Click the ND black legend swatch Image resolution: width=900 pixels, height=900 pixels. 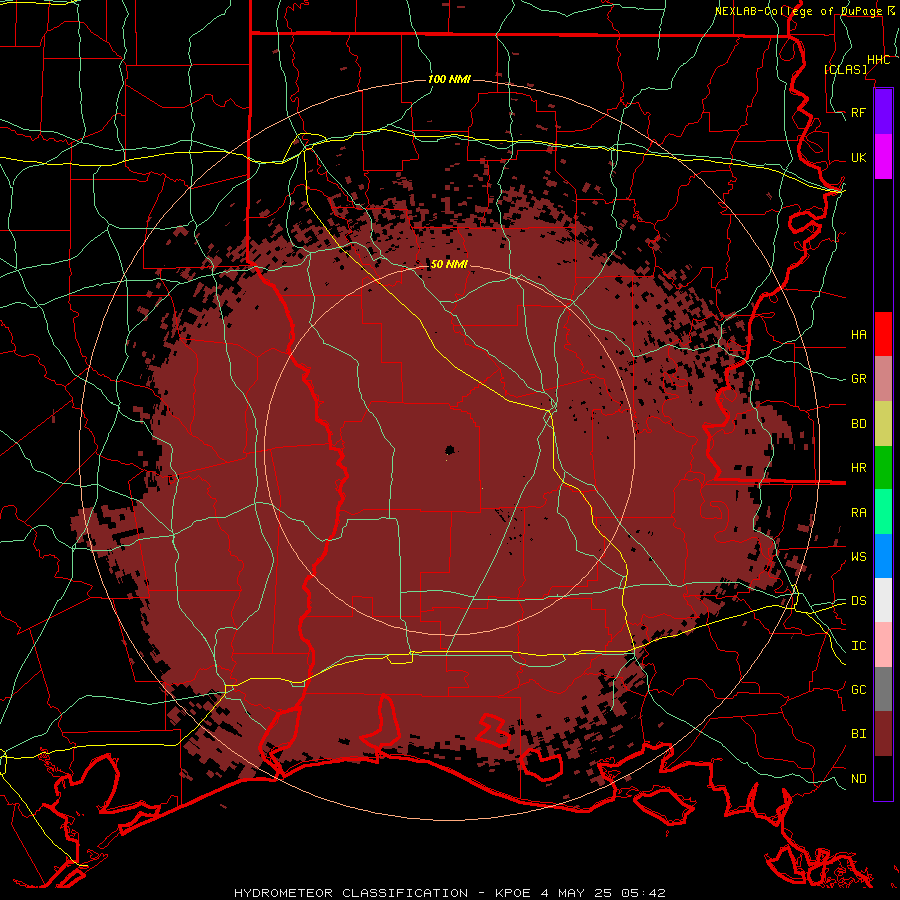(883, 778)
